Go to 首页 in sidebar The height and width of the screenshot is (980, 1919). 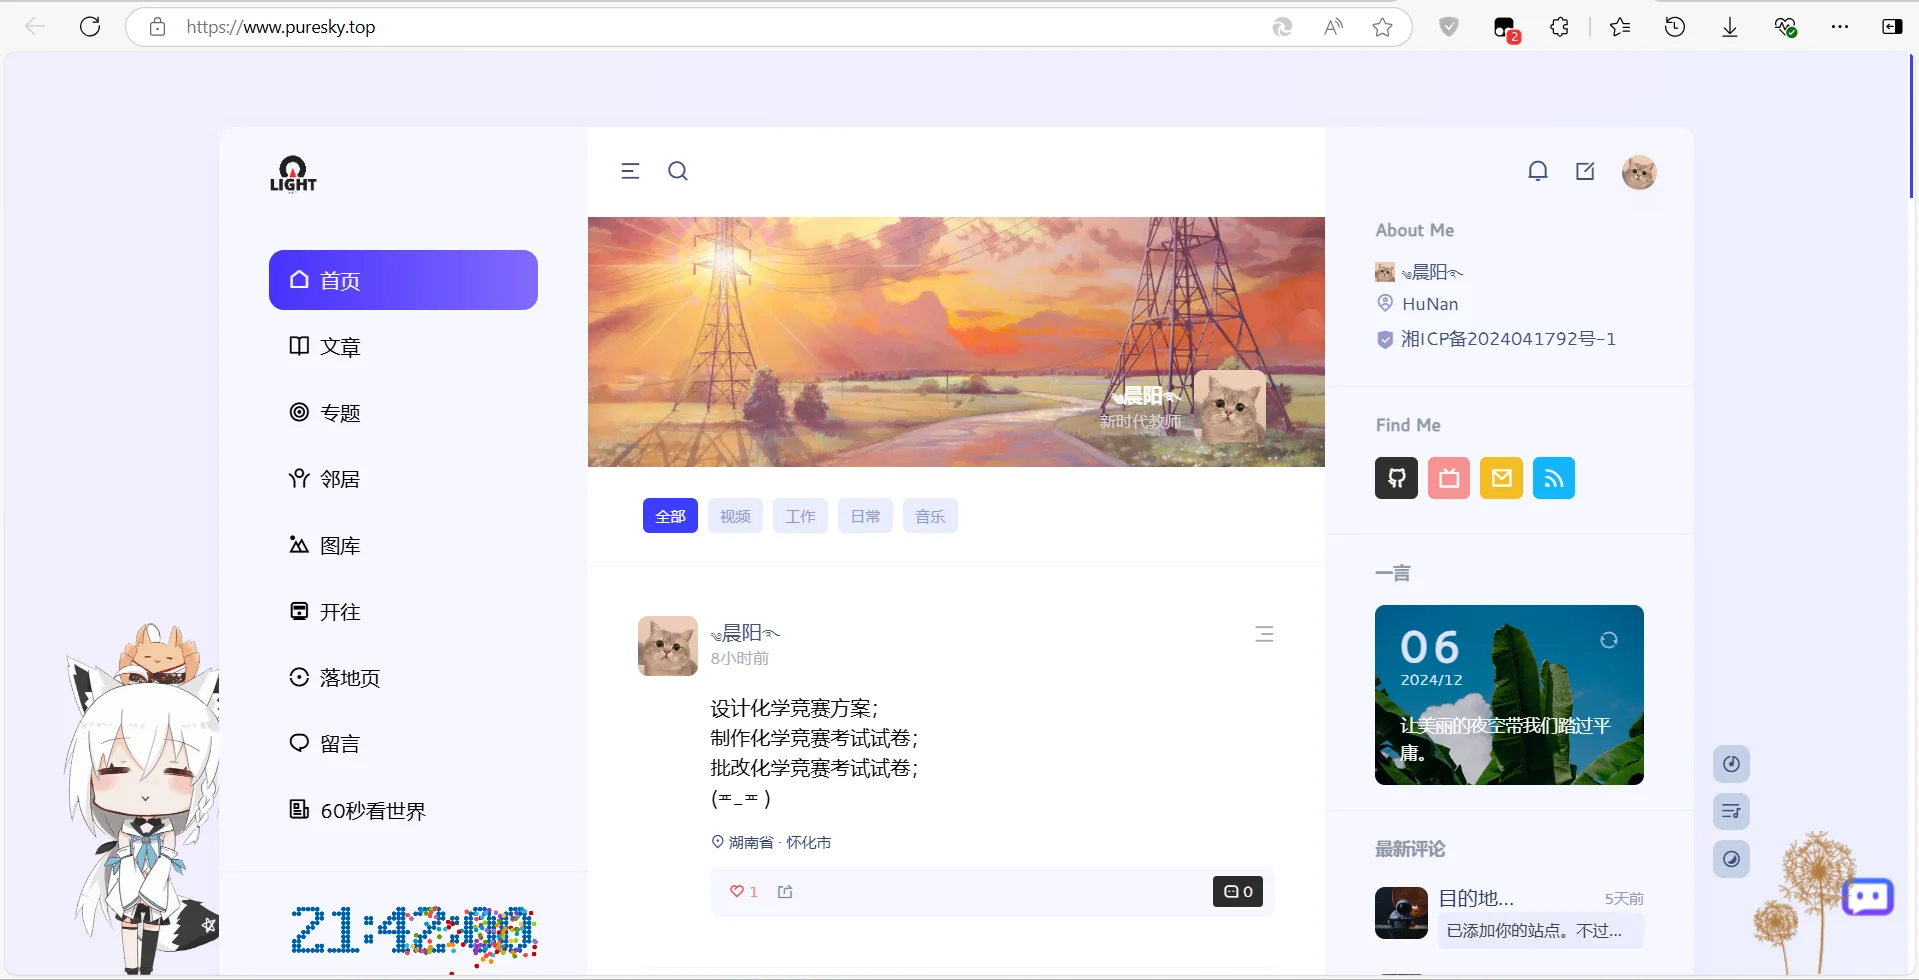click(403, 280)
